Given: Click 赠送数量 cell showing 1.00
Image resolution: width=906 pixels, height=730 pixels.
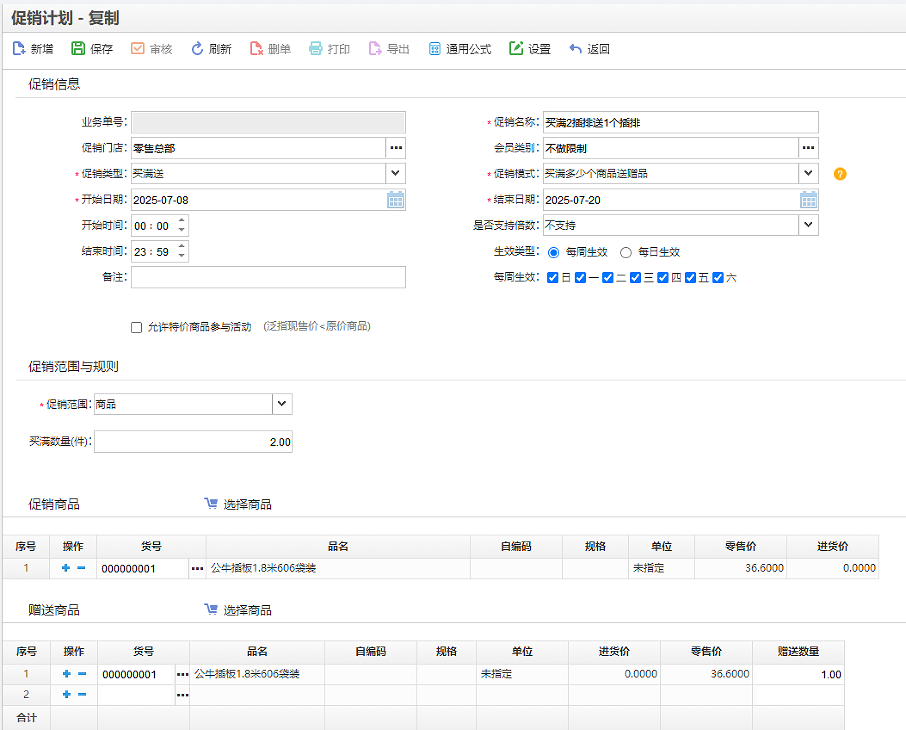Looking at the screenshot, I should coord(799,675).
